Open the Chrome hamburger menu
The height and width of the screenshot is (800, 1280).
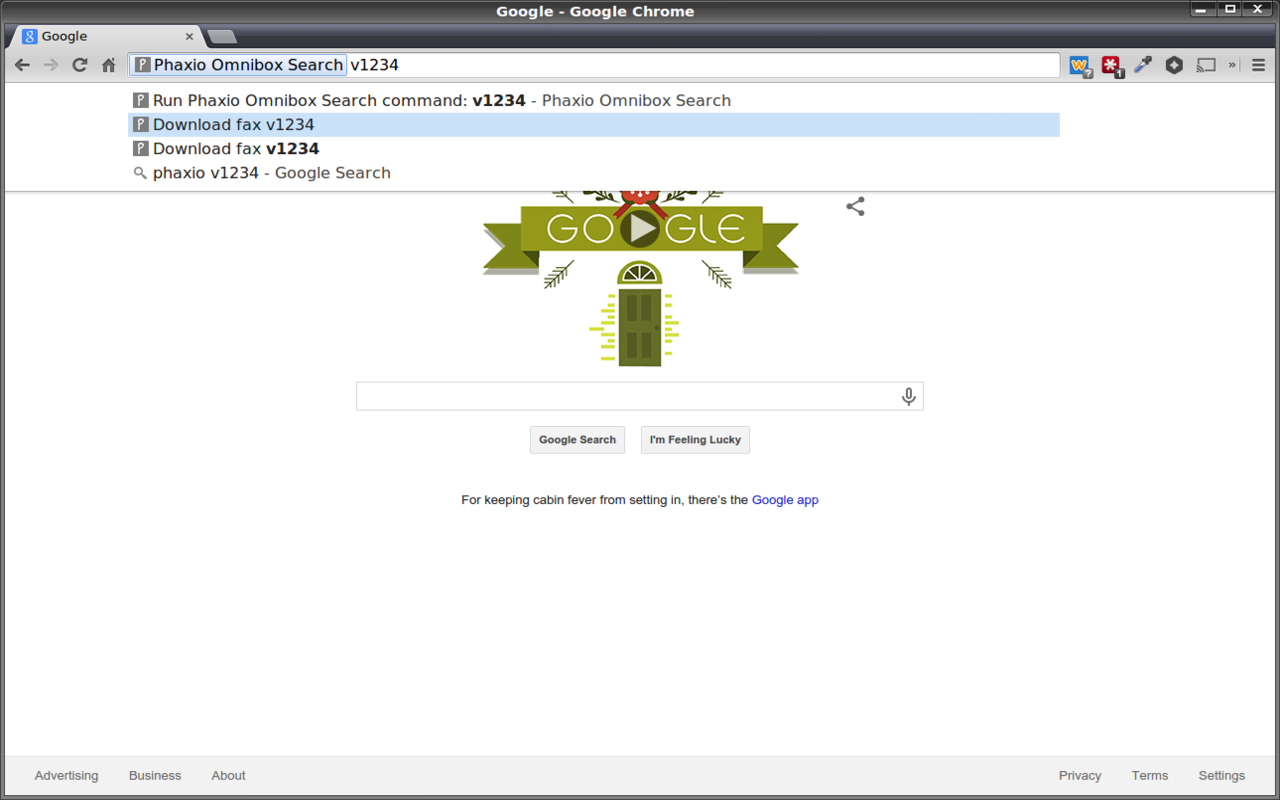1258,65
